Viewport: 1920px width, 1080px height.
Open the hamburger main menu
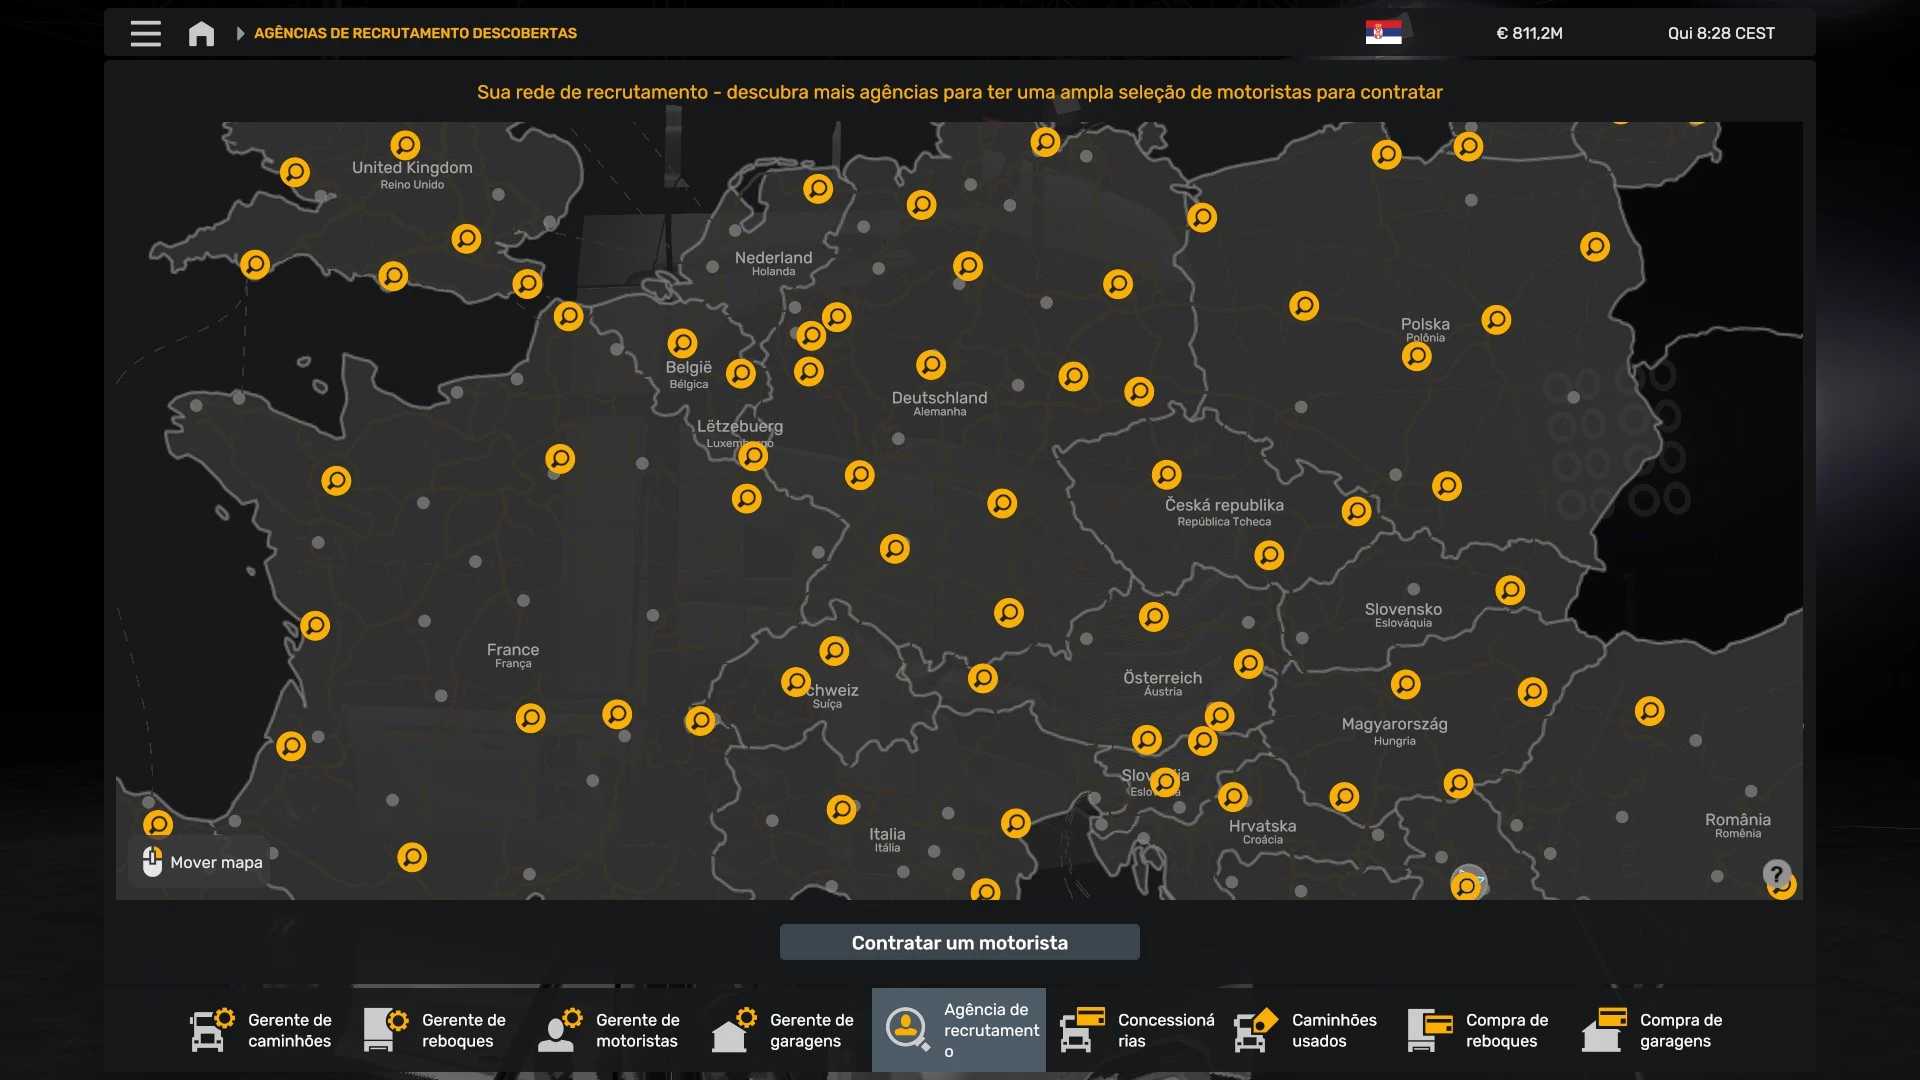[145, 33]
